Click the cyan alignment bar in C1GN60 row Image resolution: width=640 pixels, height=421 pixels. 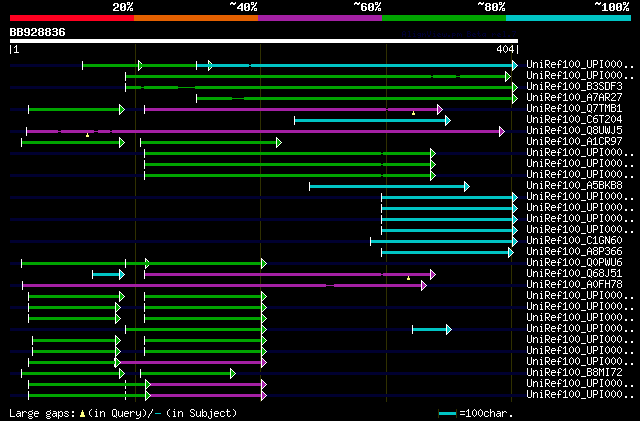[442, 242]
